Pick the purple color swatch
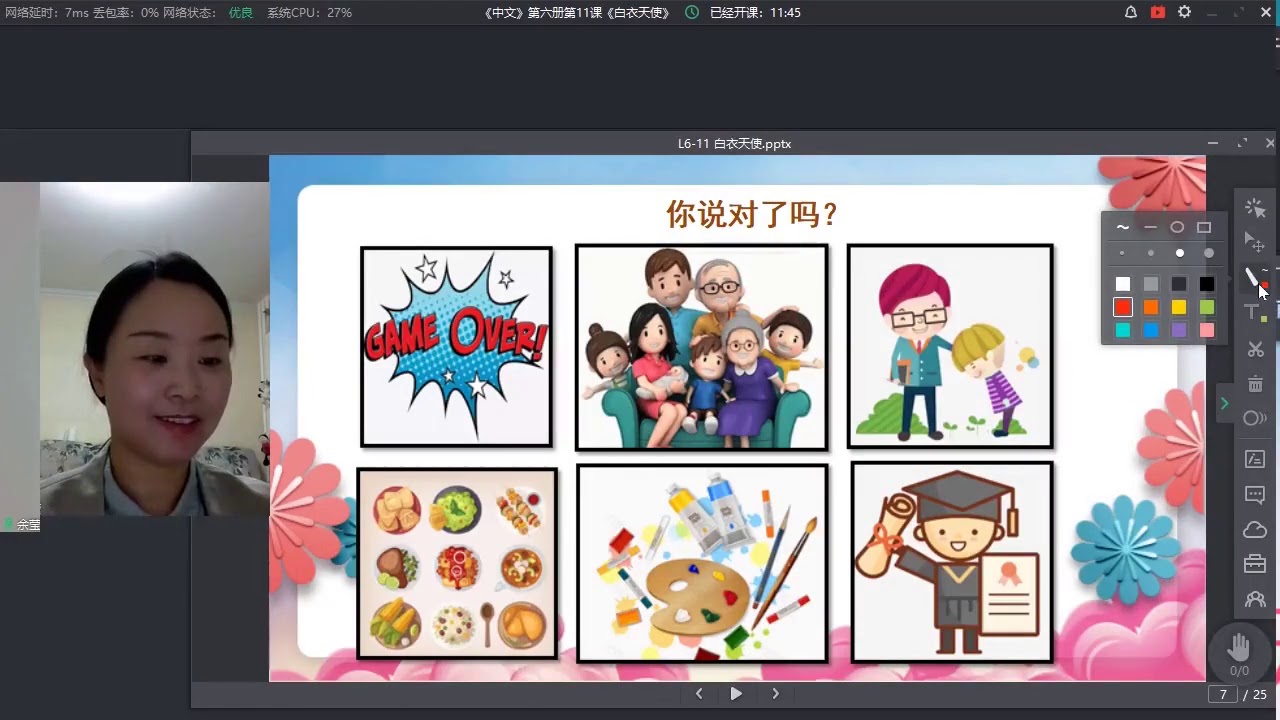1280x720 pixels. pyautogui.click(x=1179, y=330)
